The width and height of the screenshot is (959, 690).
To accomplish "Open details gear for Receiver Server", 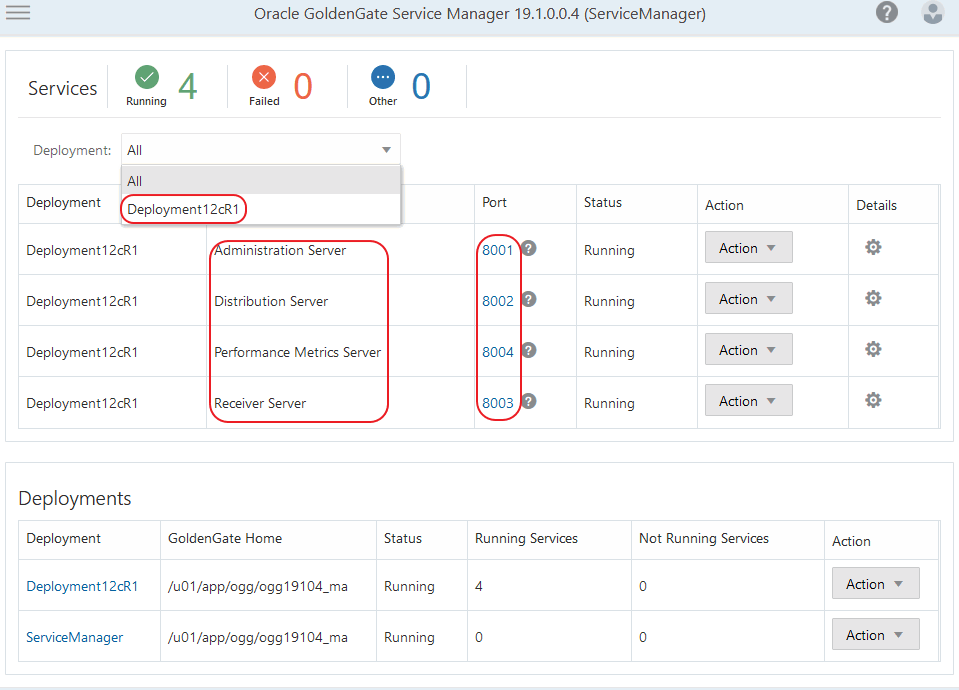I will pos(873,400).
